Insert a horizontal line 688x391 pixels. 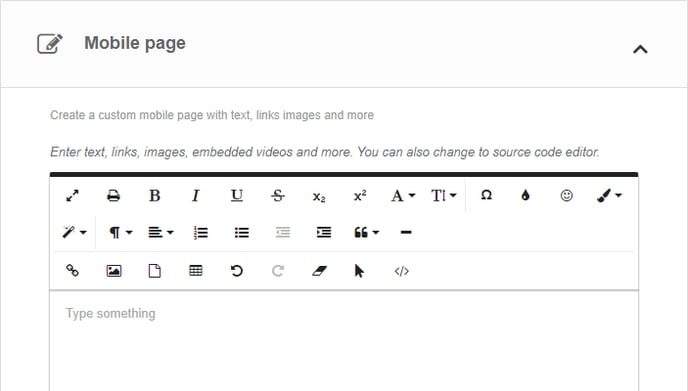406,232
